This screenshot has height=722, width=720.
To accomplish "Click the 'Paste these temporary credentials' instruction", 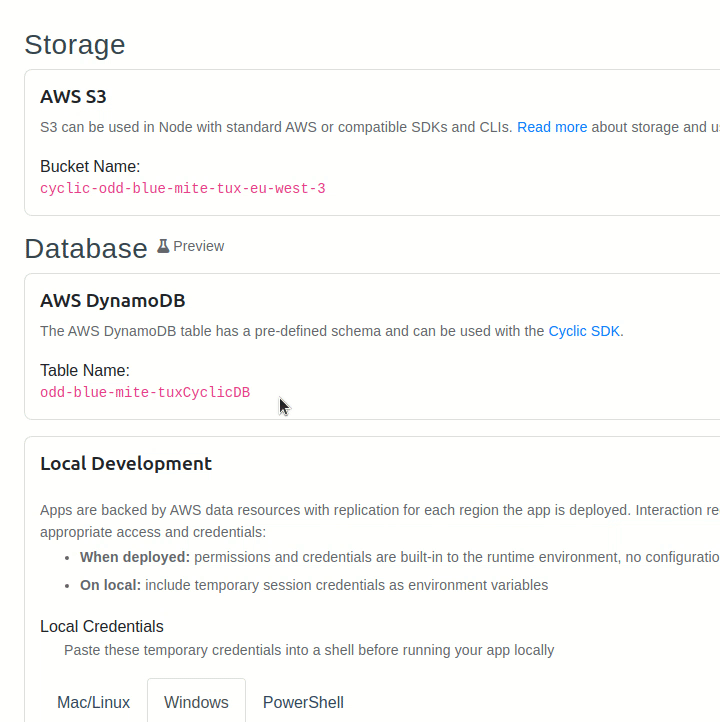I will point(309,650).
